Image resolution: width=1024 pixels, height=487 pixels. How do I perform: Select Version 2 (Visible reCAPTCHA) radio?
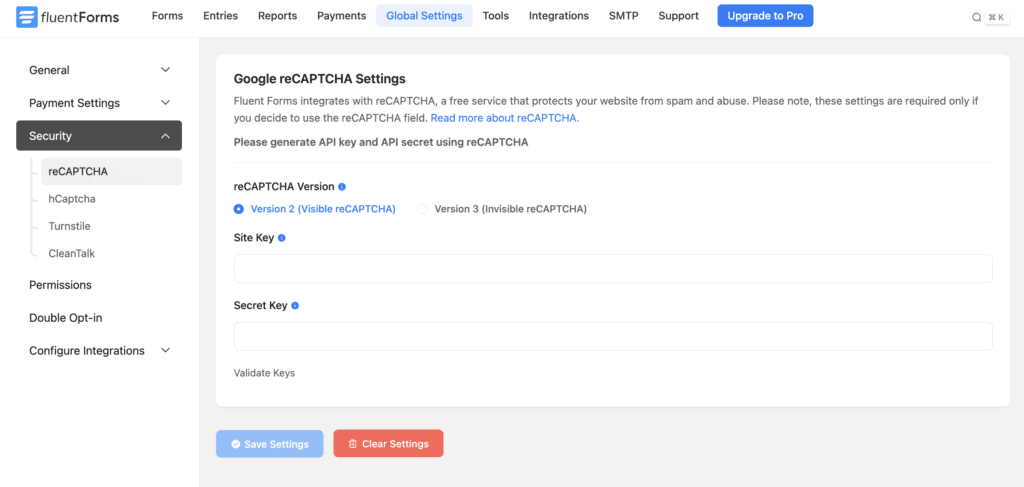coord(238,209)
